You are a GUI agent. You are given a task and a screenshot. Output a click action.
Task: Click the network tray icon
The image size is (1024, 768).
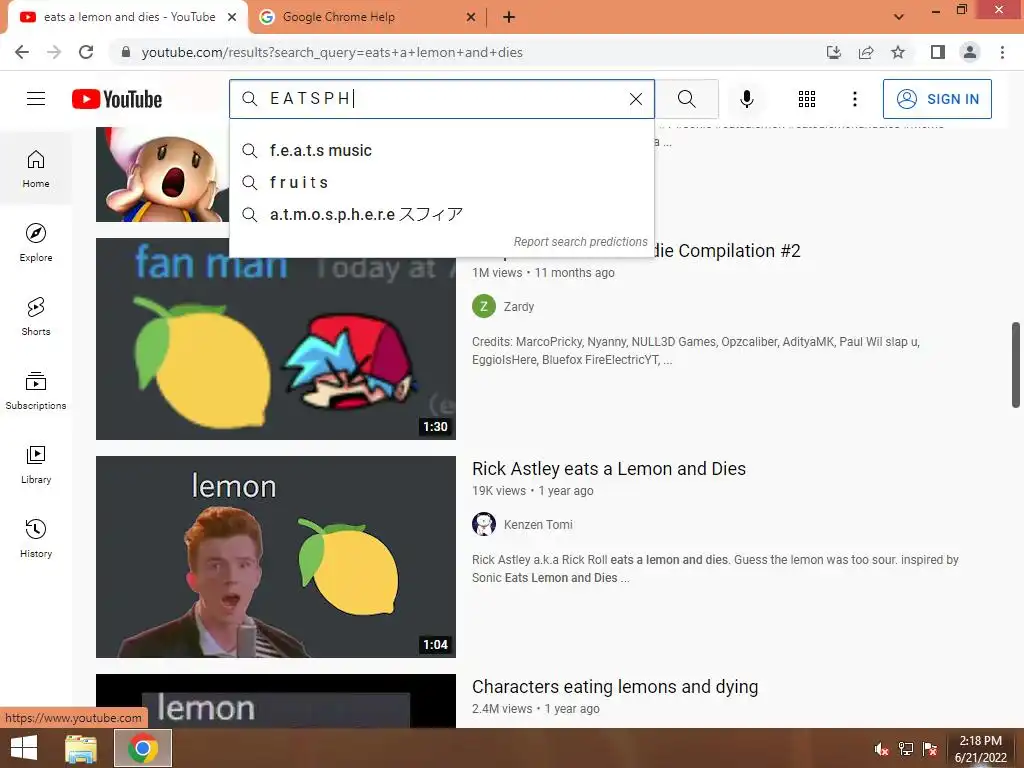pos(906,749)
